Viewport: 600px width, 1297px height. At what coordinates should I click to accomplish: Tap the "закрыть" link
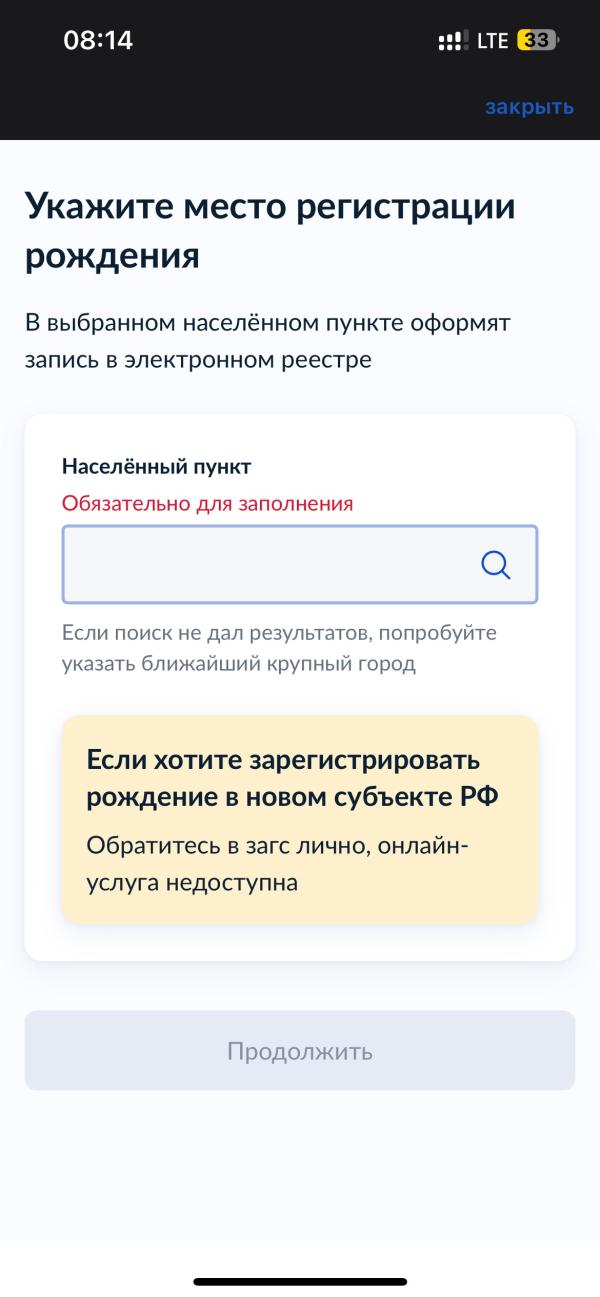coord(529,107)
